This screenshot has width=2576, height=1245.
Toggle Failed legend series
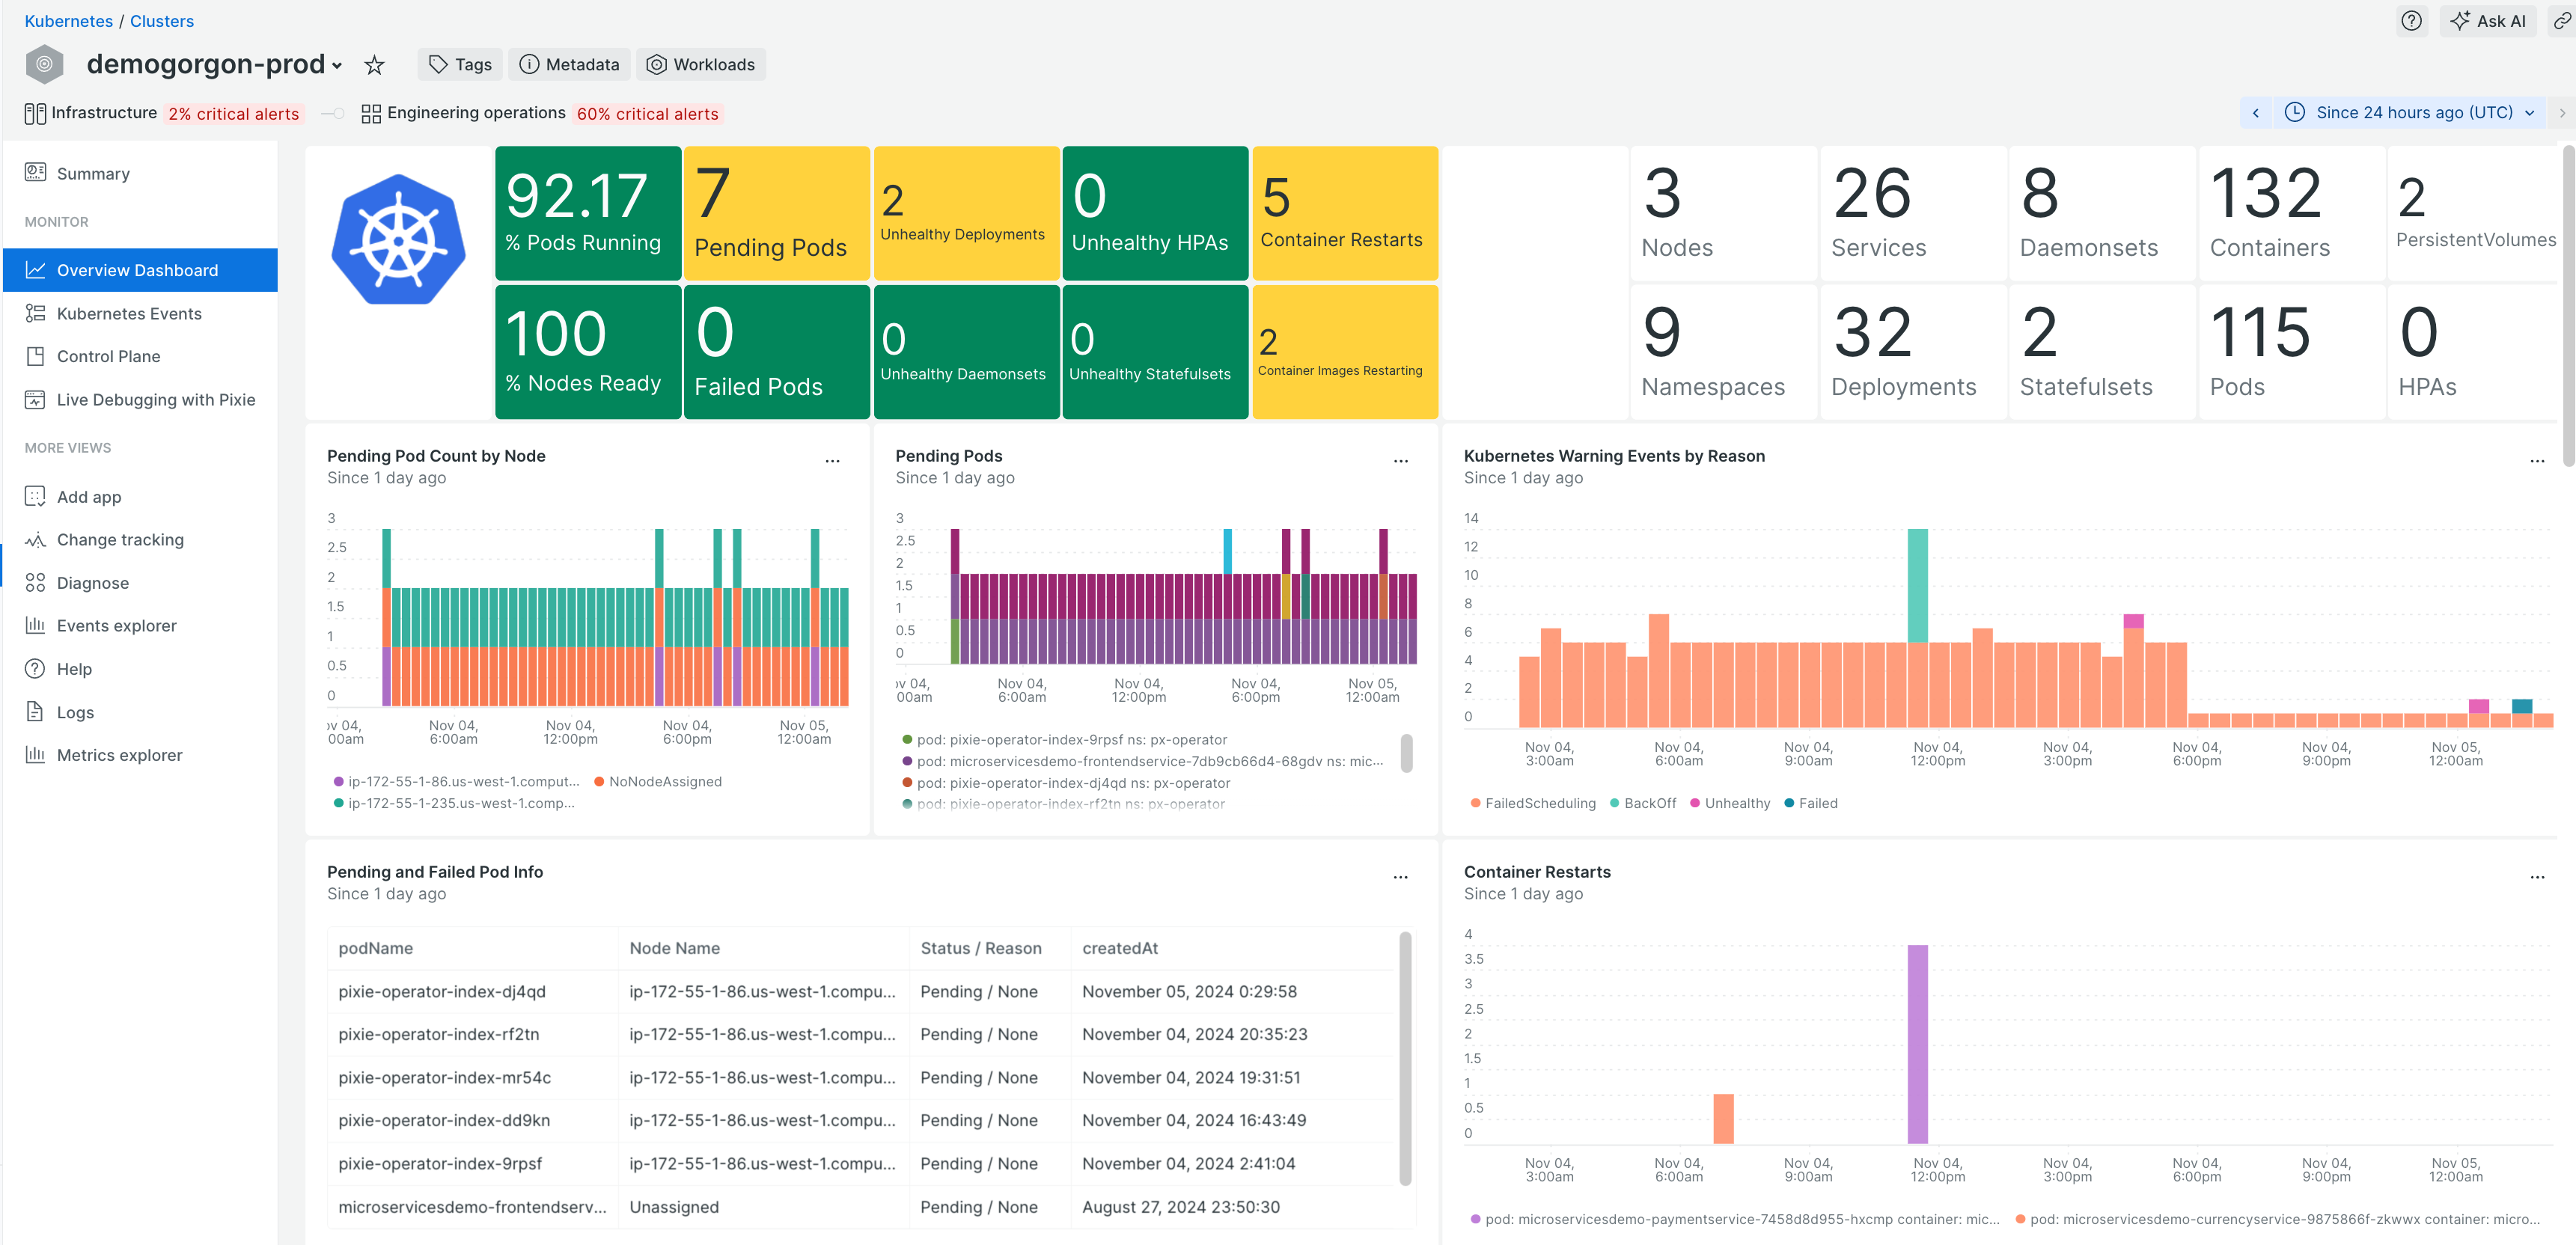point(1810,803)
